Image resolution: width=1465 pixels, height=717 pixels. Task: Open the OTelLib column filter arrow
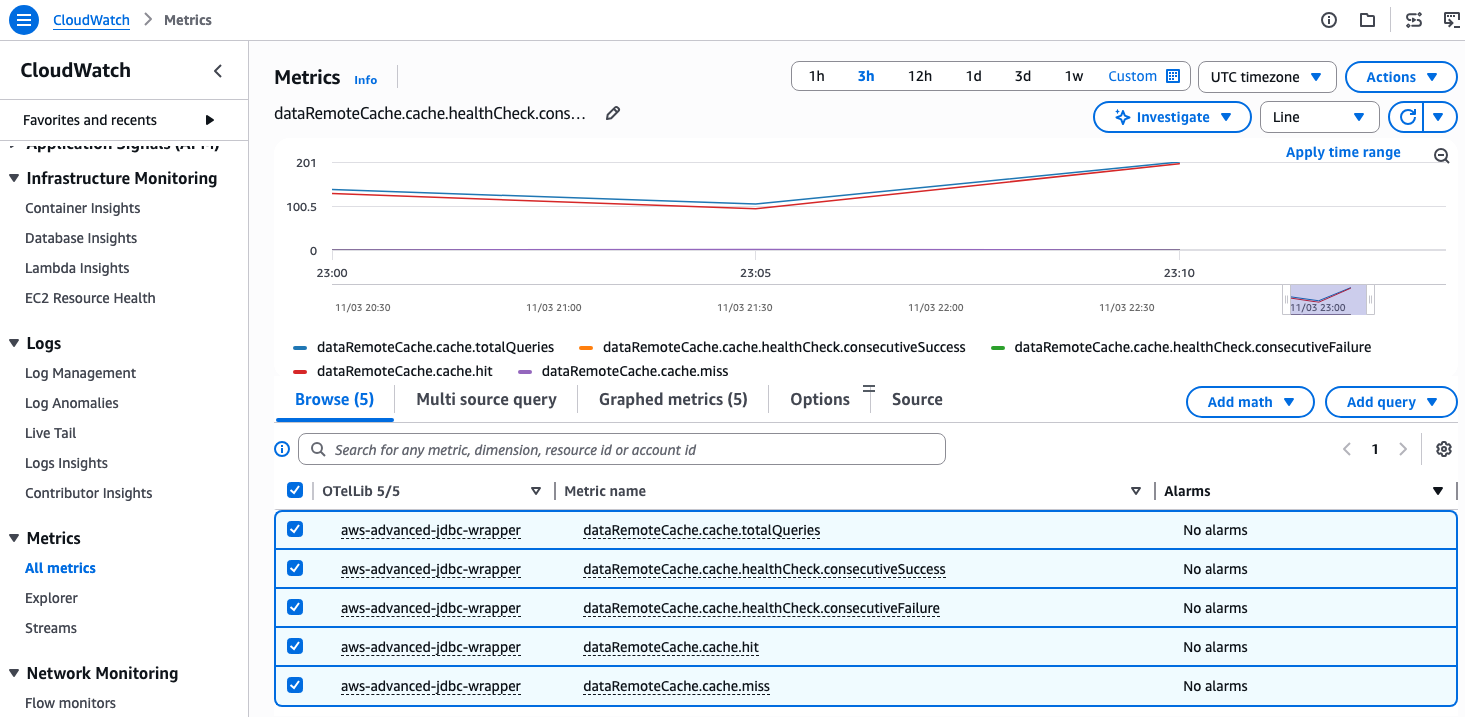(536, 491)
